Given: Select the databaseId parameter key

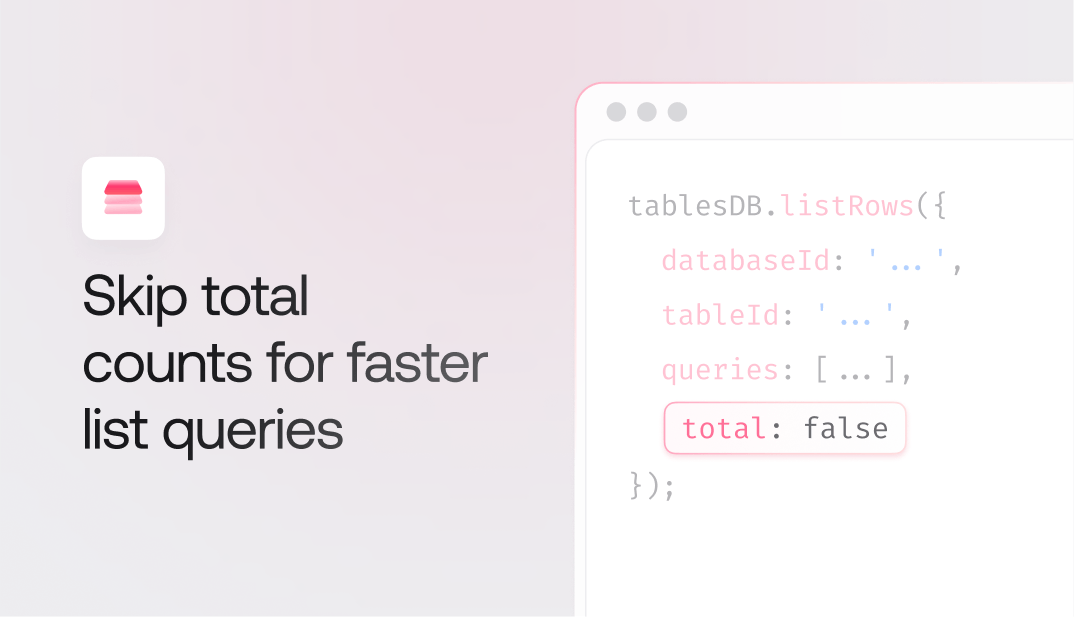Looking at the screenshot, I should (x=745, y=262).
